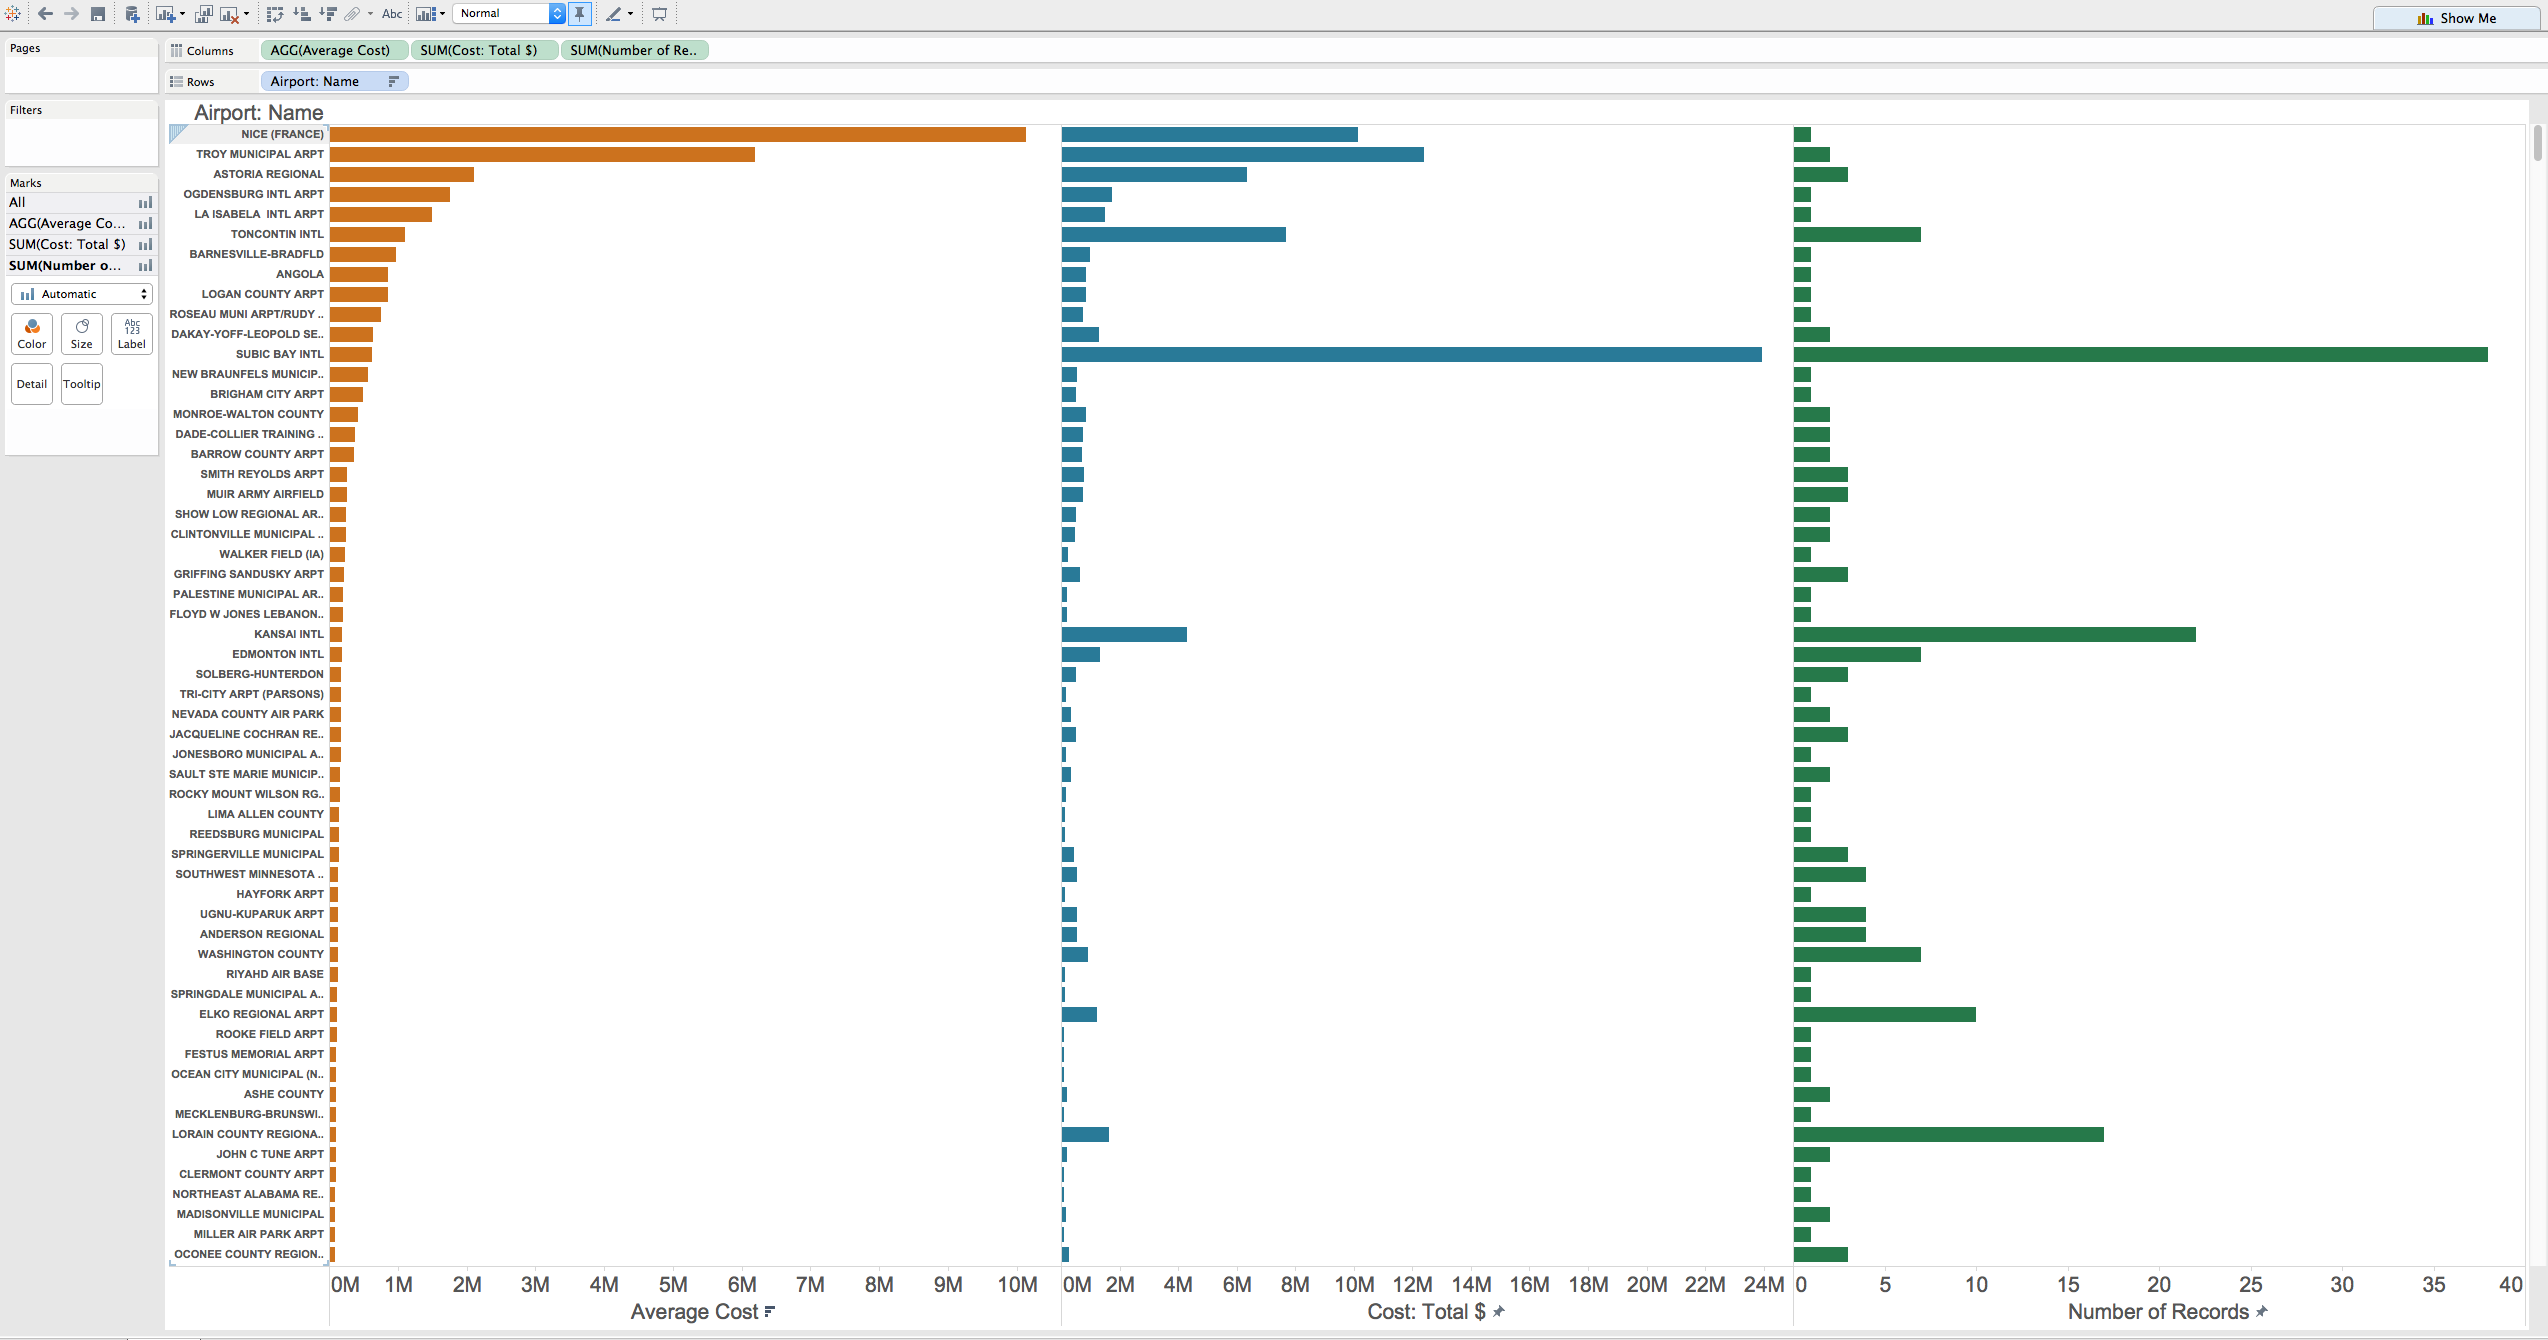The width and height of the screenshot is (2548, 1340).
Task: Toggle mark labels with the Abc button
Action: [391, 14]
